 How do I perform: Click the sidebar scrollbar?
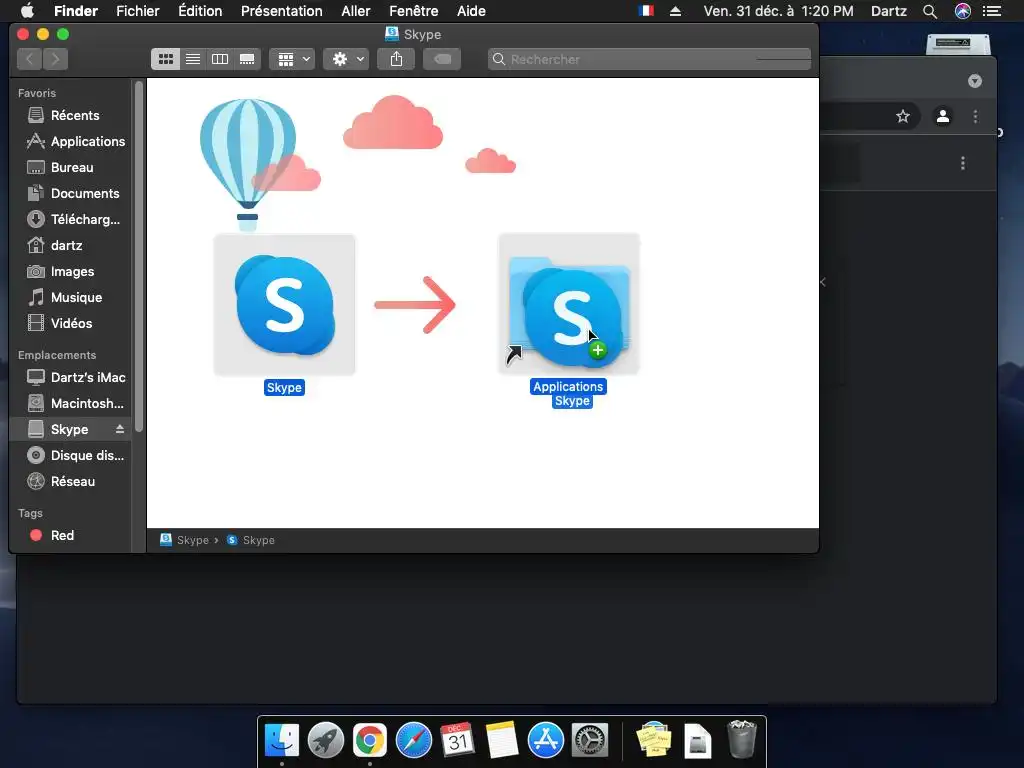pyautogui.click(x=138, y=257)
